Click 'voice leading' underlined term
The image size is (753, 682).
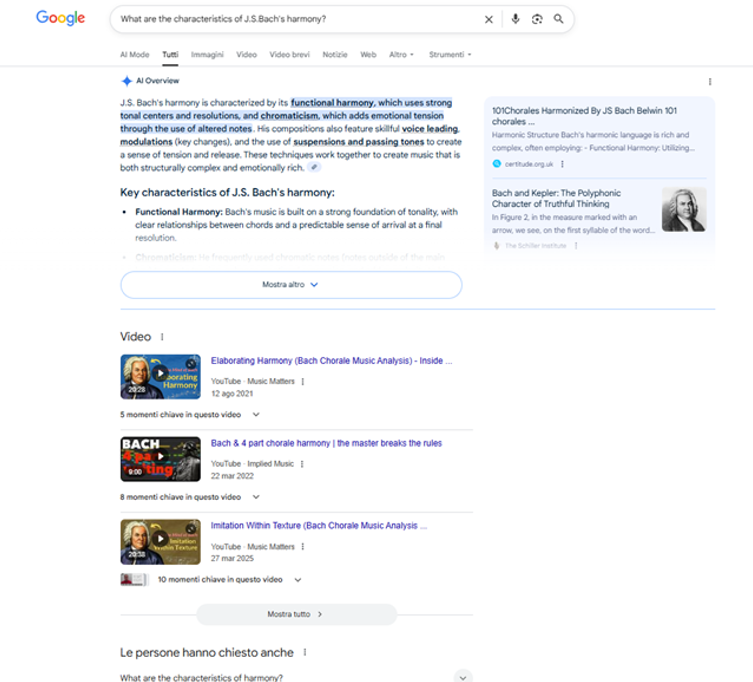429,129
